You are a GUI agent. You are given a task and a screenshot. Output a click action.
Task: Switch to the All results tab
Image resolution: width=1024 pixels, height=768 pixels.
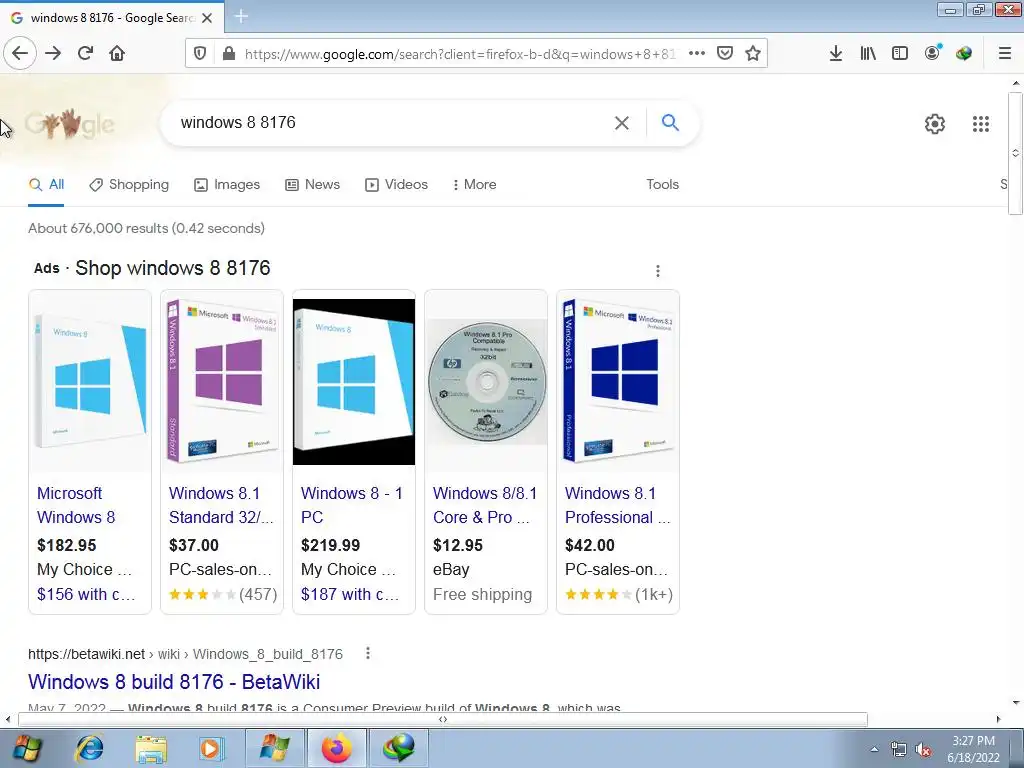click(46, 185)
